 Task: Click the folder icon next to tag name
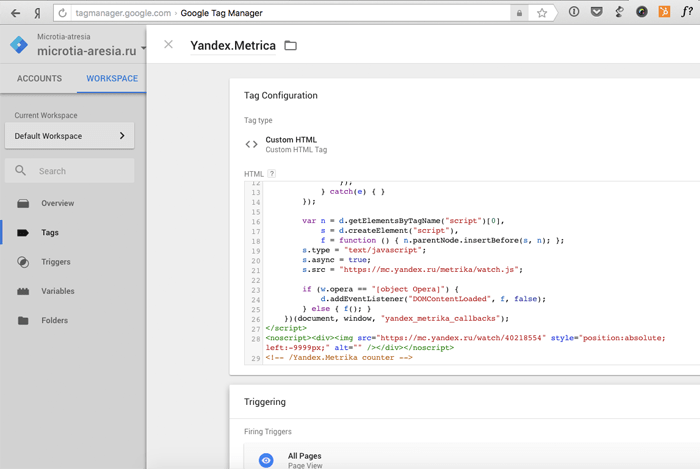pos(291,46)
